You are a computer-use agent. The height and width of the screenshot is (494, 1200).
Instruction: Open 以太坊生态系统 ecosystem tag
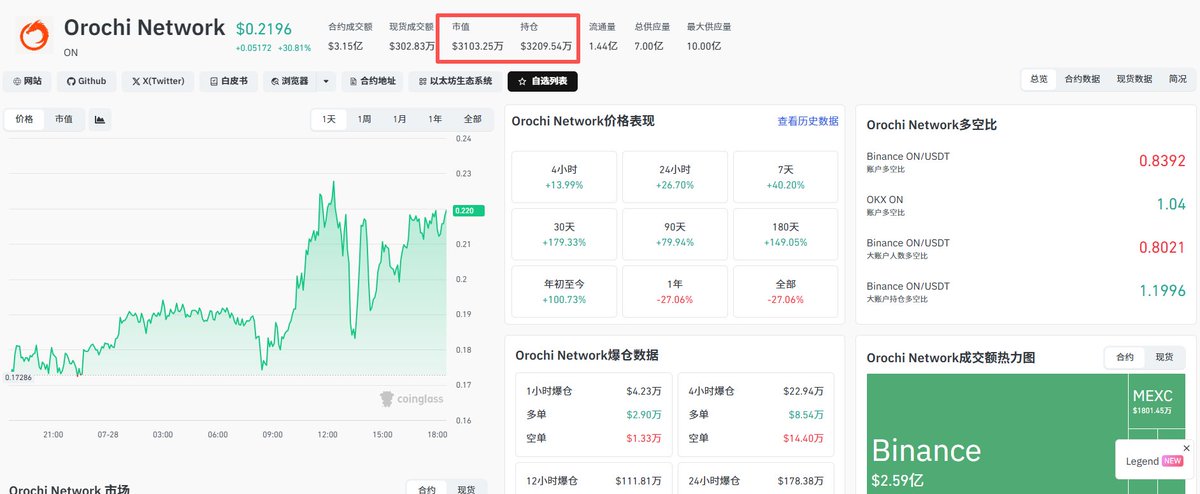[x=455, y=81]
